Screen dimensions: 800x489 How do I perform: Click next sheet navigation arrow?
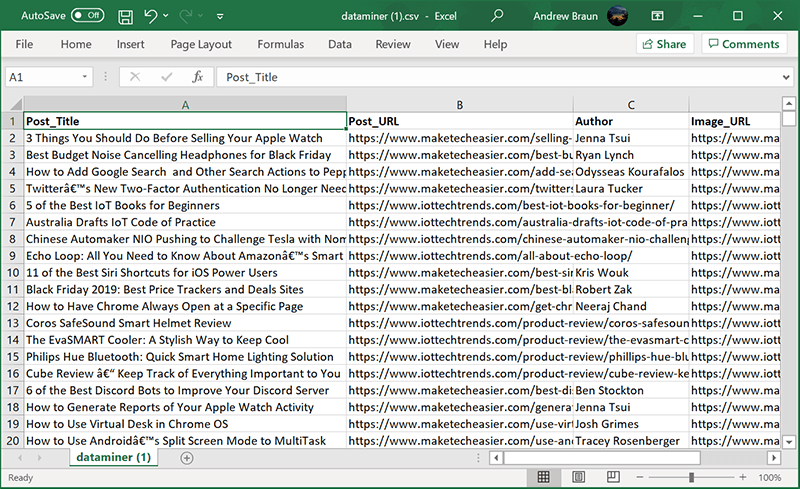[39, 458]
